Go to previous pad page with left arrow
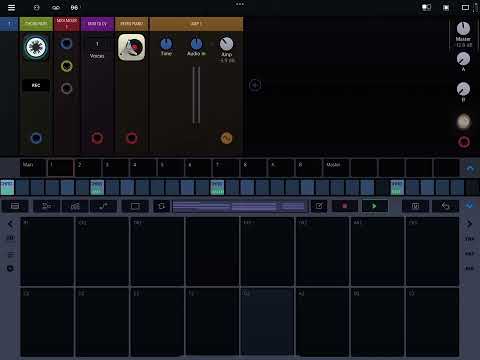The height and width of the screenshot is (360, 480). (x=10, y=224)
